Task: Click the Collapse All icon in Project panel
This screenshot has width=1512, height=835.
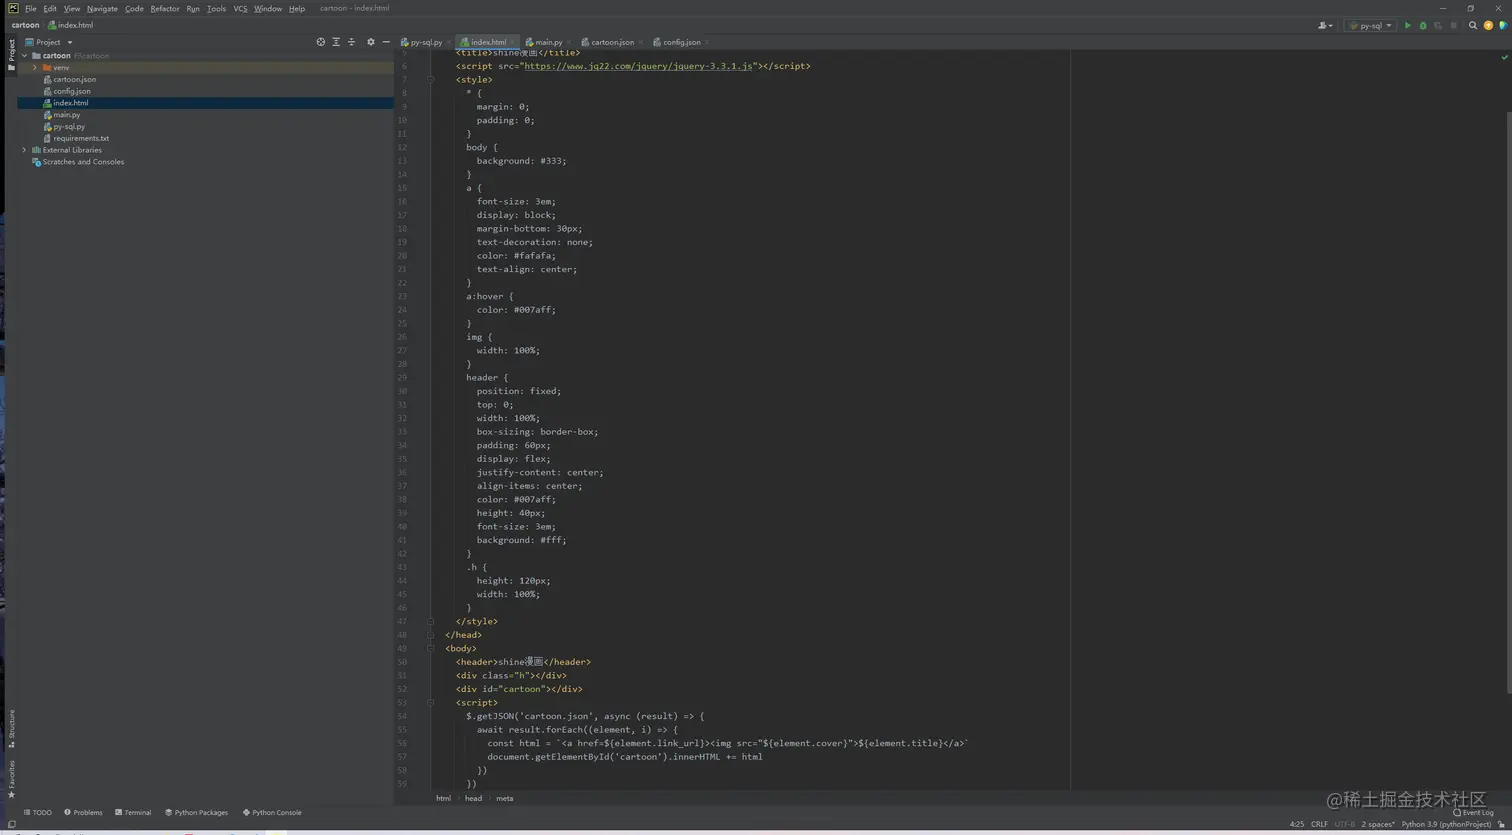Action: [x=351, y=42]
